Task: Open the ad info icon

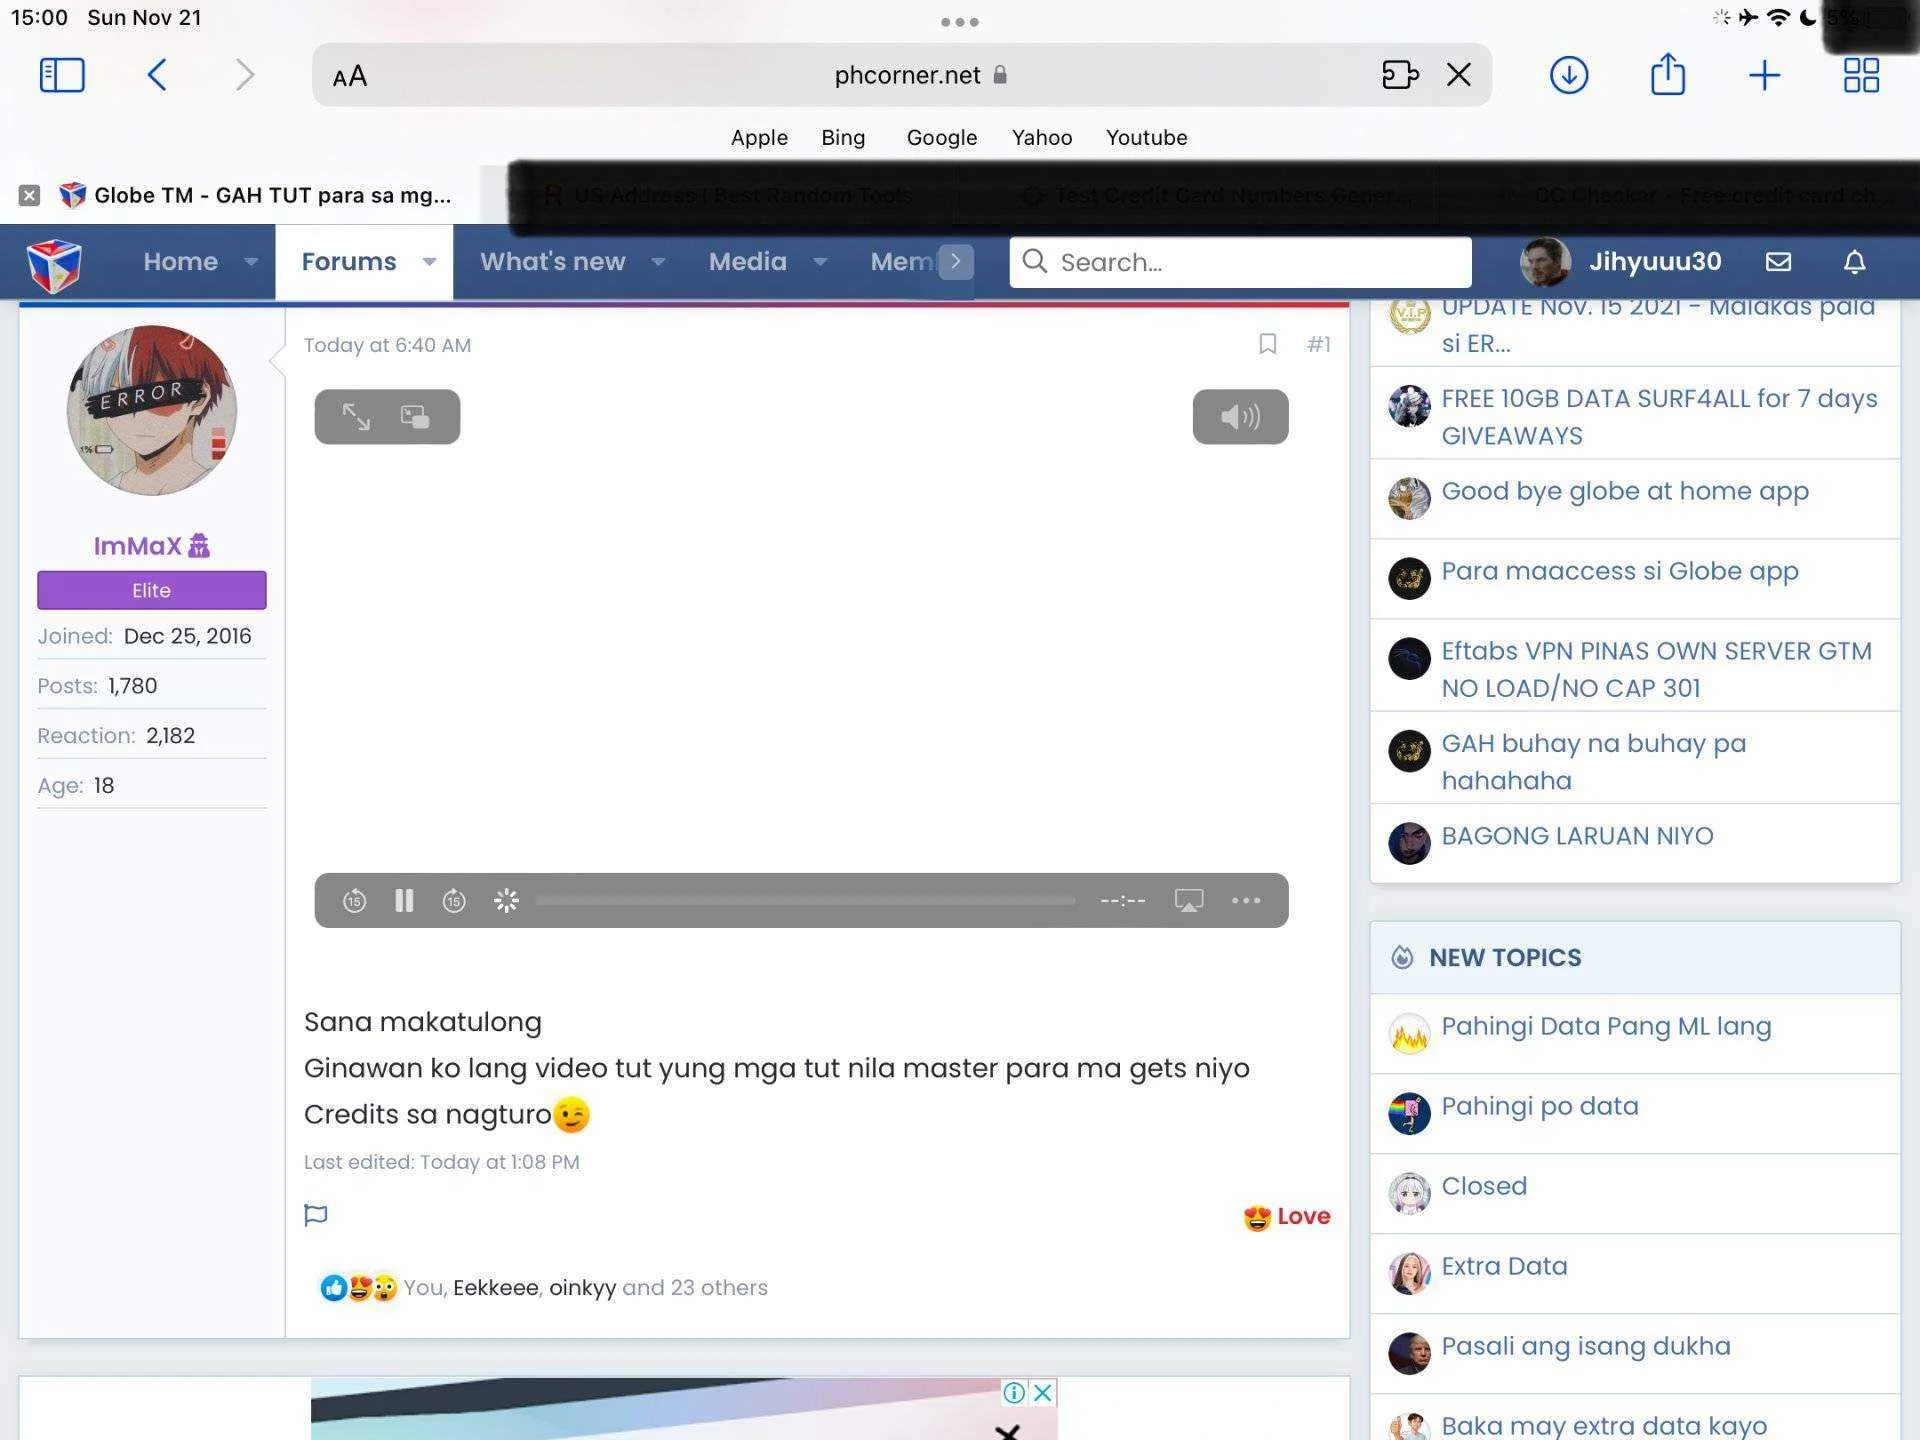Action: [x=1014, y=1392]
